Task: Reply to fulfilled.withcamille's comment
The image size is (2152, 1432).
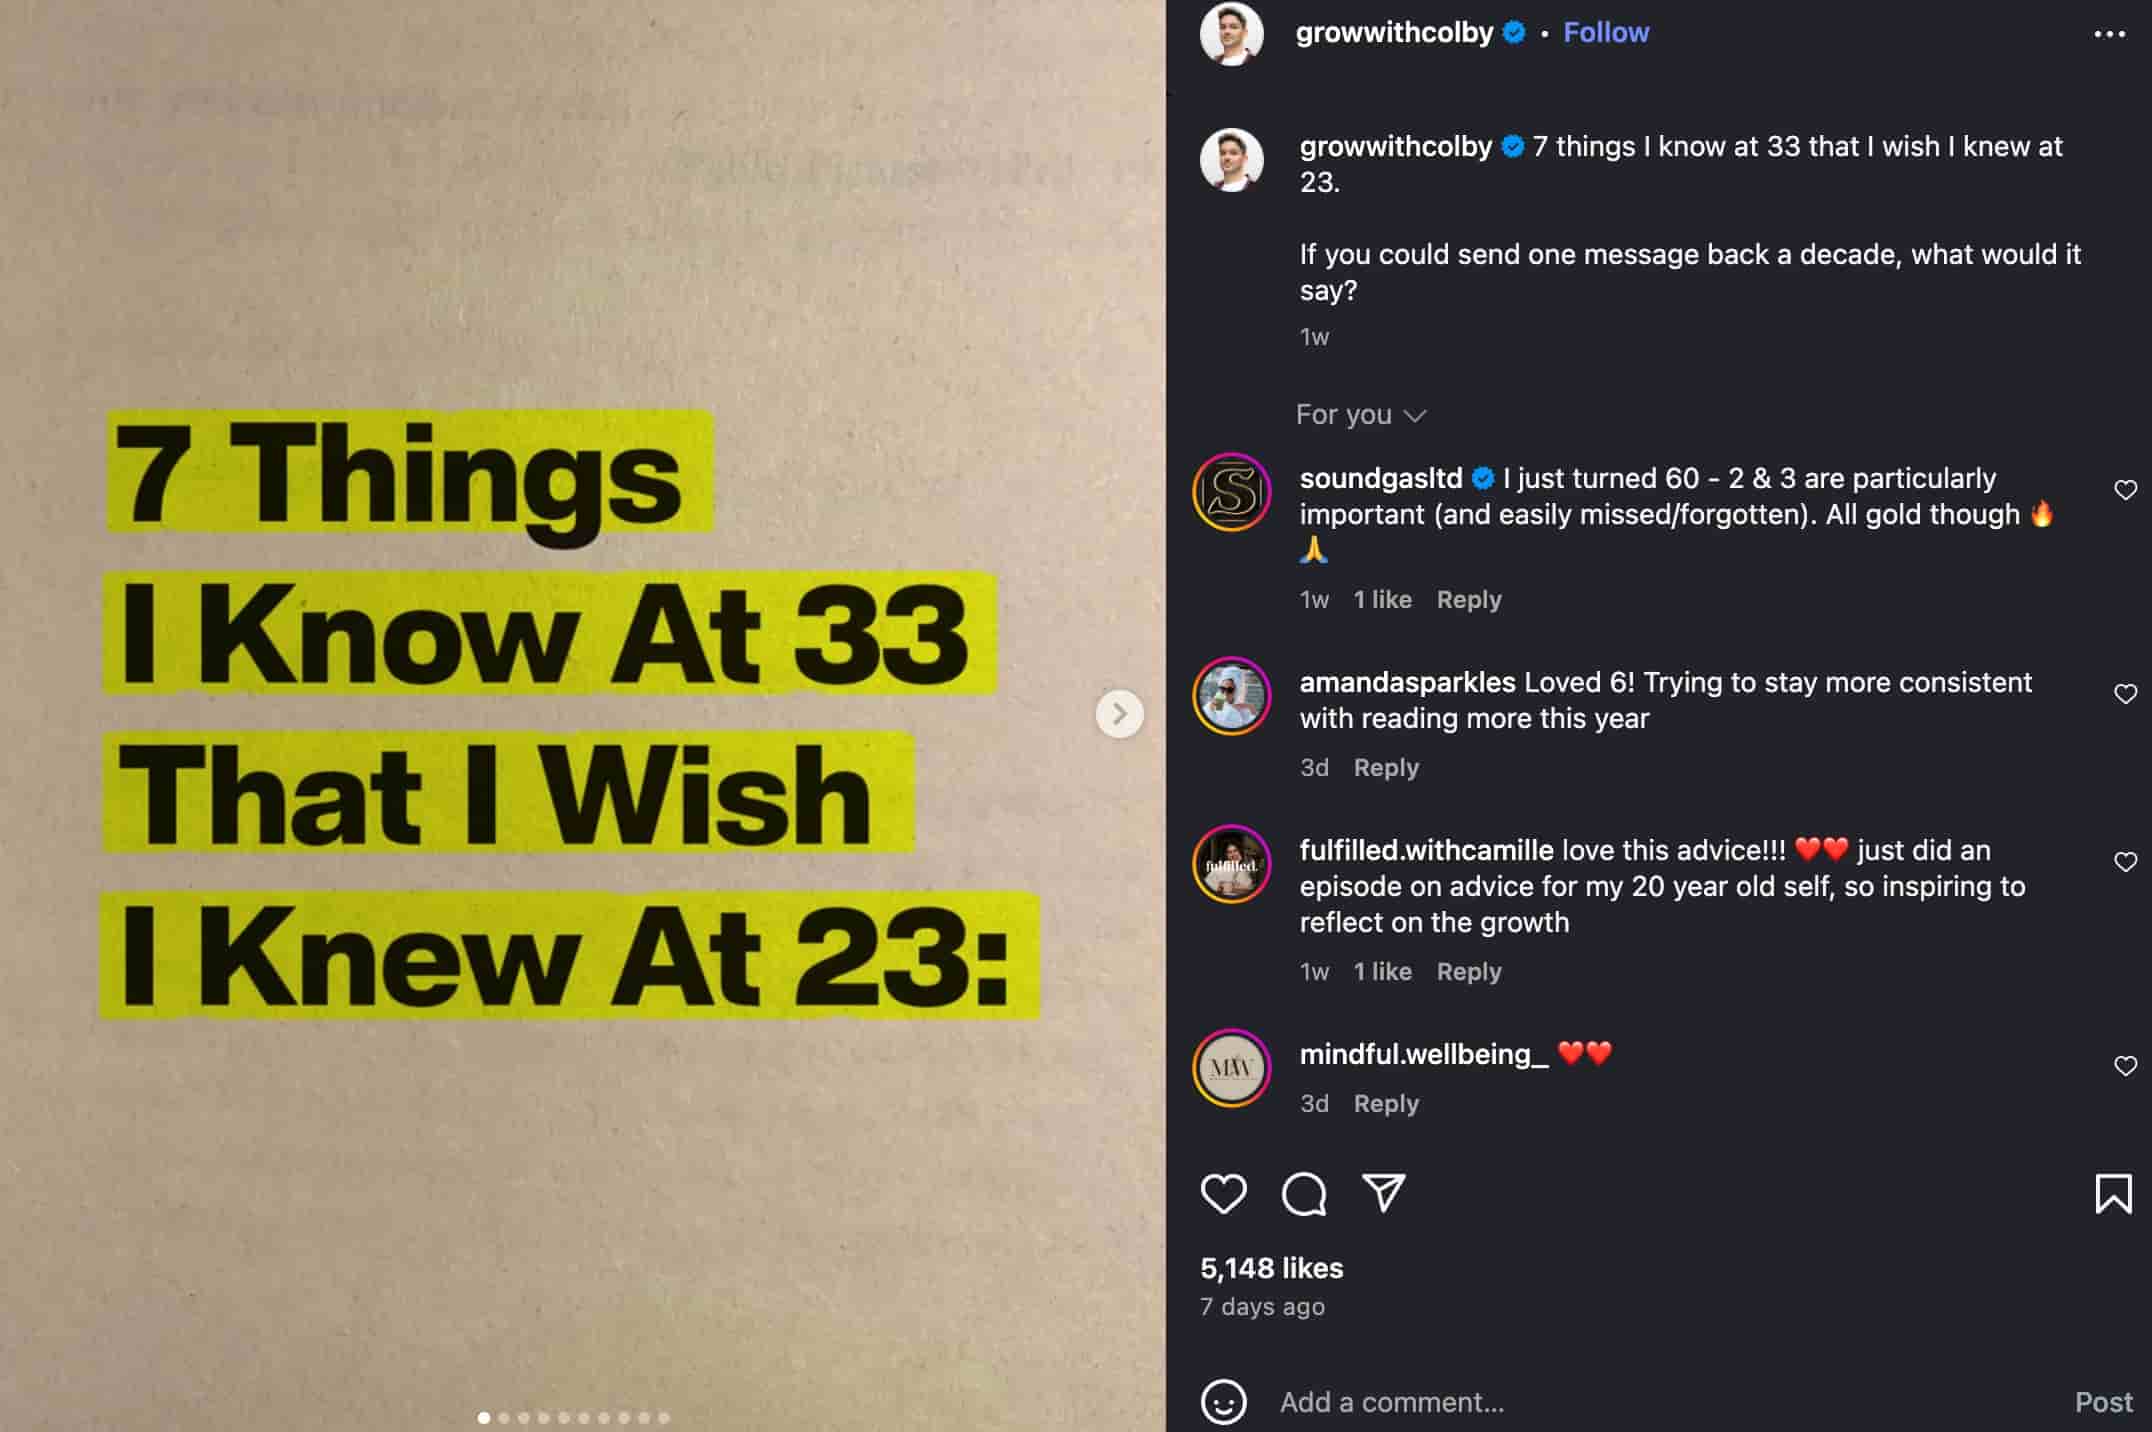Action: [1468, 971]
